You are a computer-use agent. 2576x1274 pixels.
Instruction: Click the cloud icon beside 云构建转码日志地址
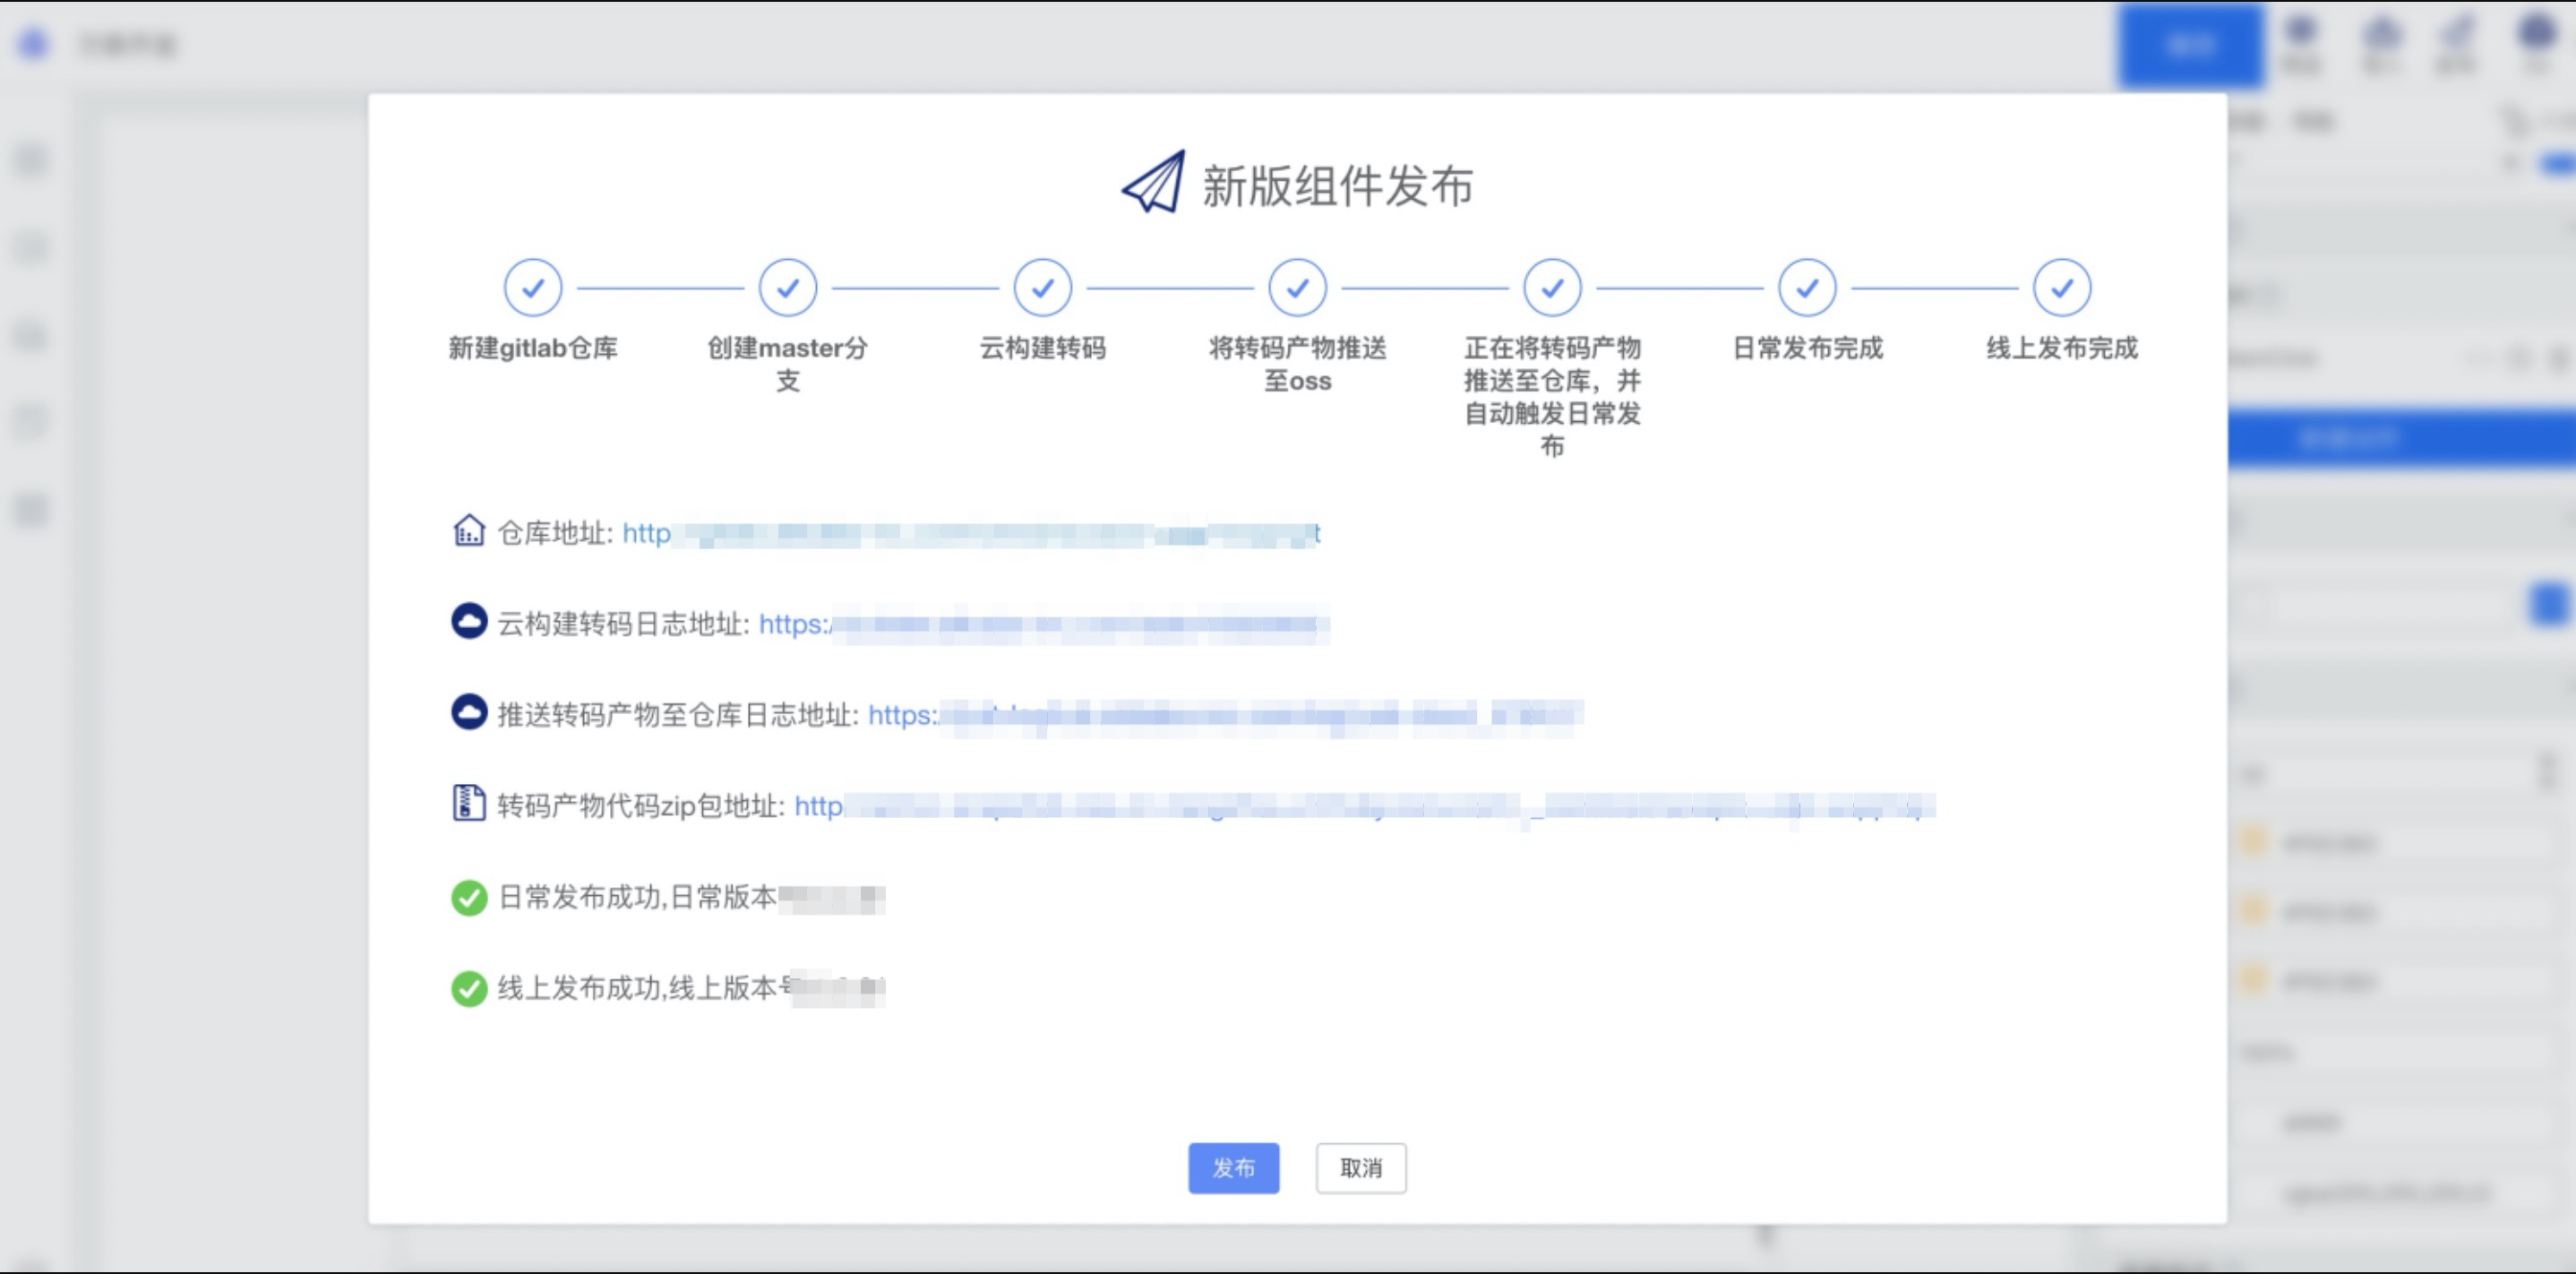pyautogui.click(x=469, y=622)
